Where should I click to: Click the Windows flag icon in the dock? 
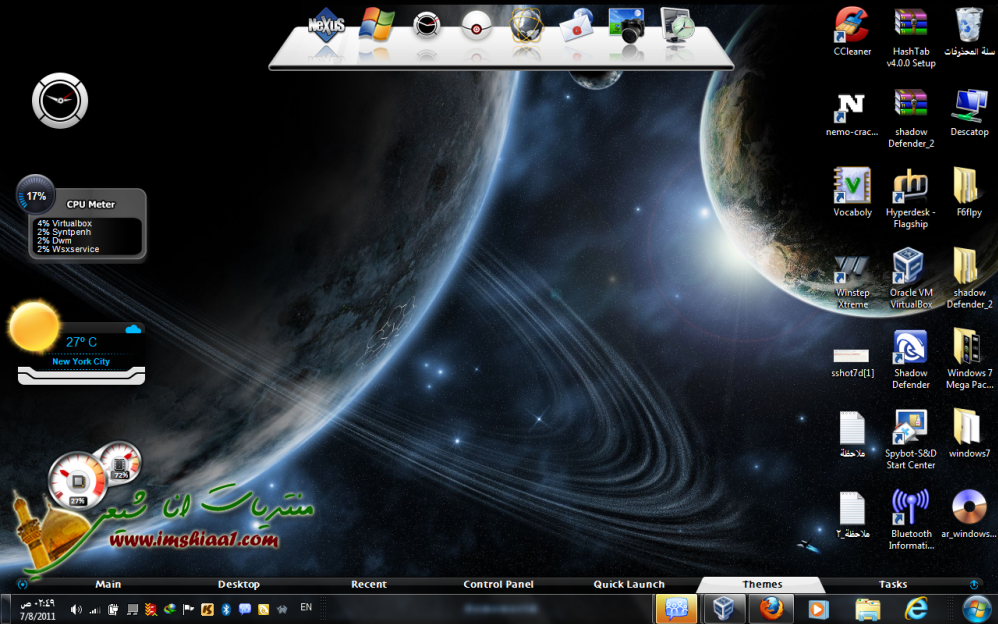click(x=376, y=25)
